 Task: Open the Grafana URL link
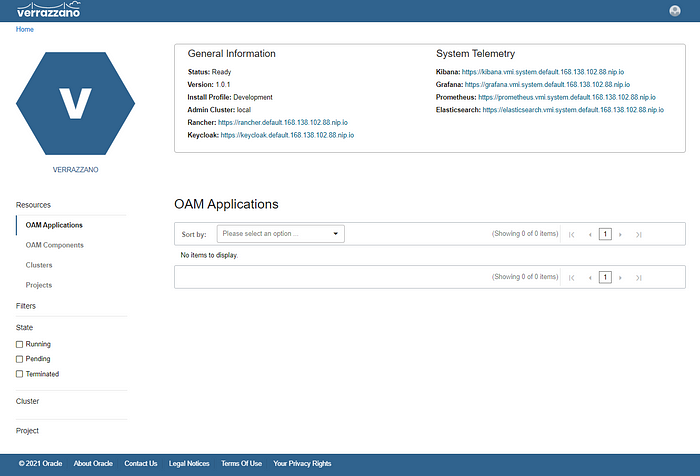pos(547,84)
